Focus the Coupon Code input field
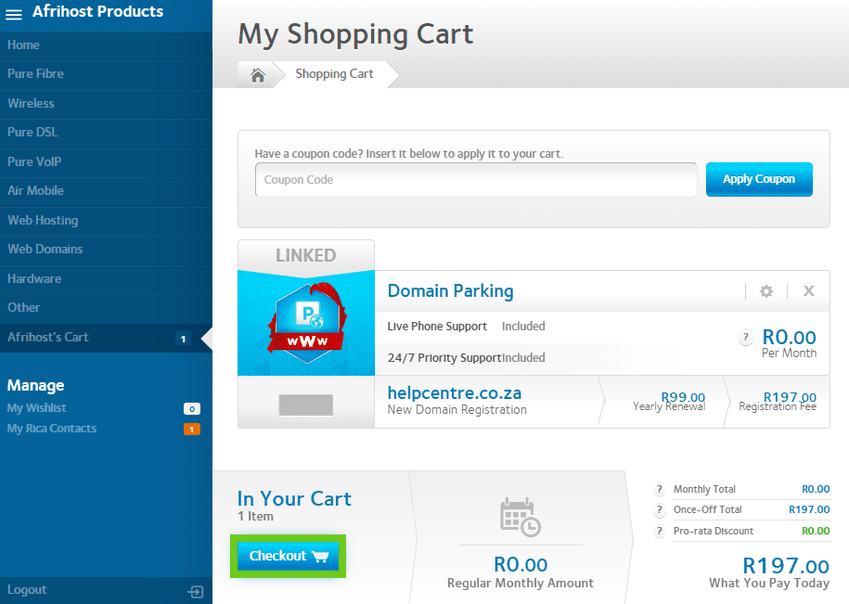Image resolution: width=849 pixels, height=604 pixels. coord(475,180)
